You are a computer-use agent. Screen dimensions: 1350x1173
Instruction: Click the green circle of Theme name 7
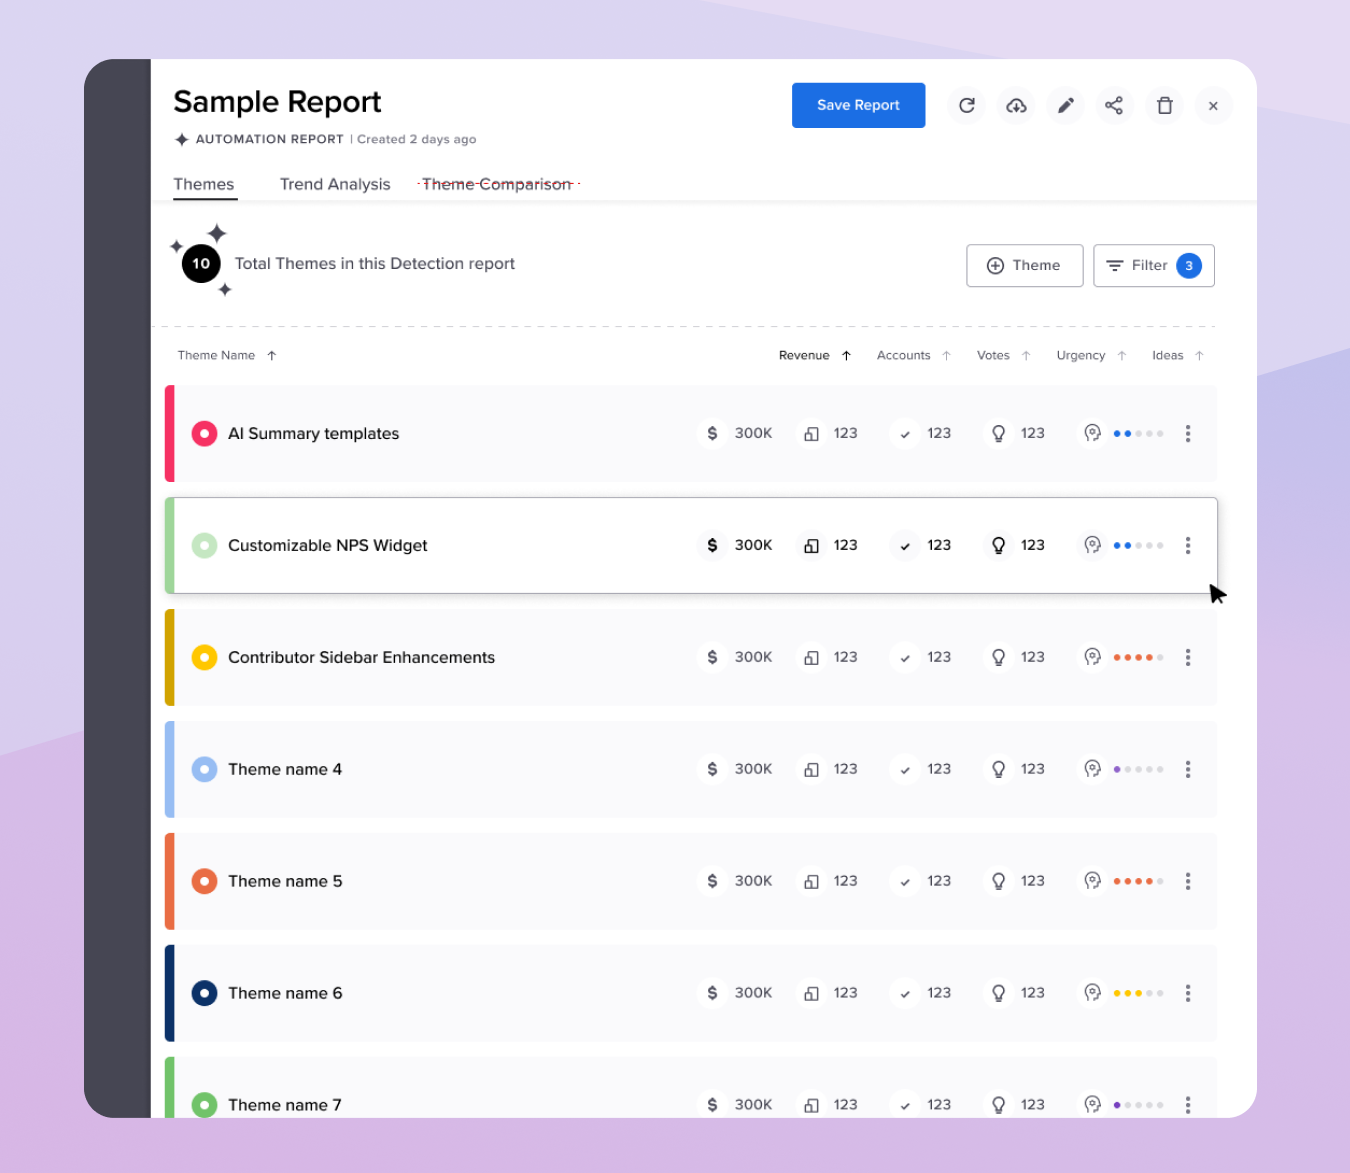tap(204, 1105)
